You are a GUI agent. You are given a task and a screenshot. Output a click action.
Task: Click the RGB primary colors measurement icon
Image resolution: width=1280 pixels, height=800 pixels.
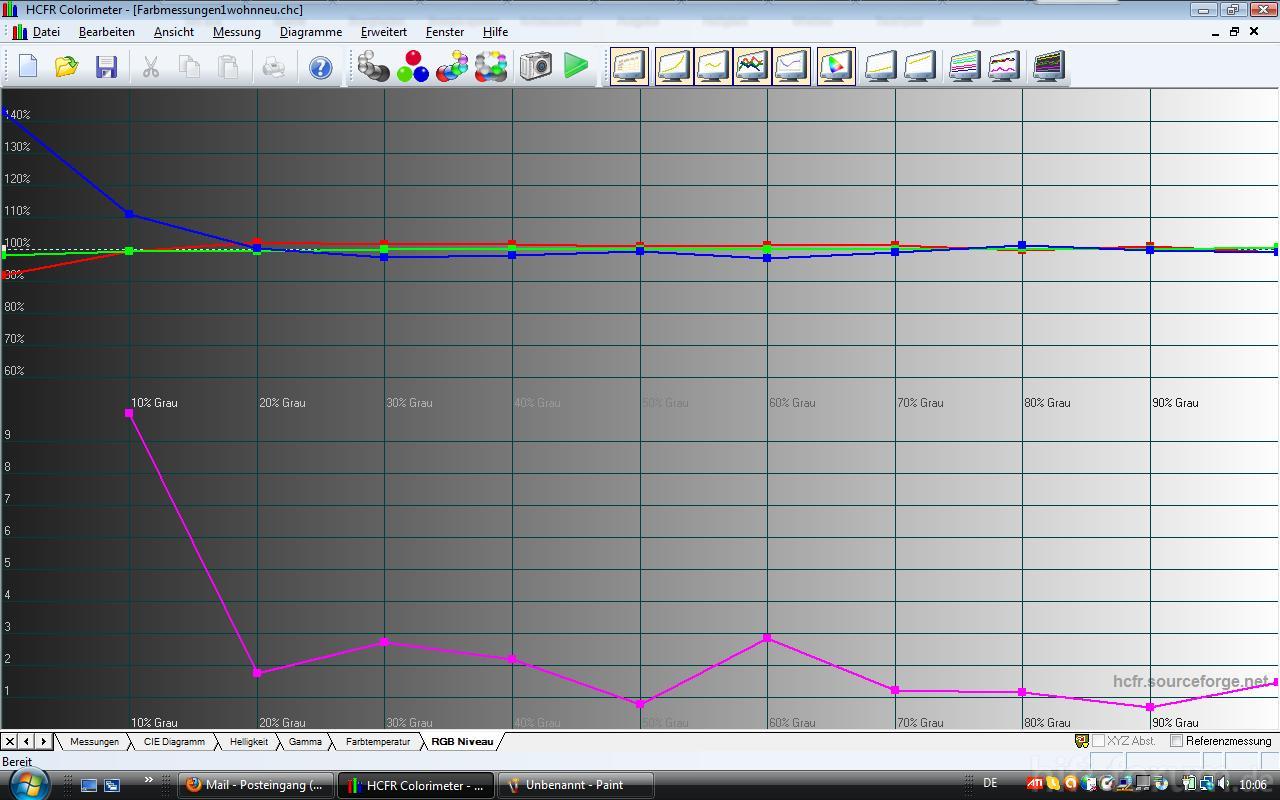click(412, 67)
